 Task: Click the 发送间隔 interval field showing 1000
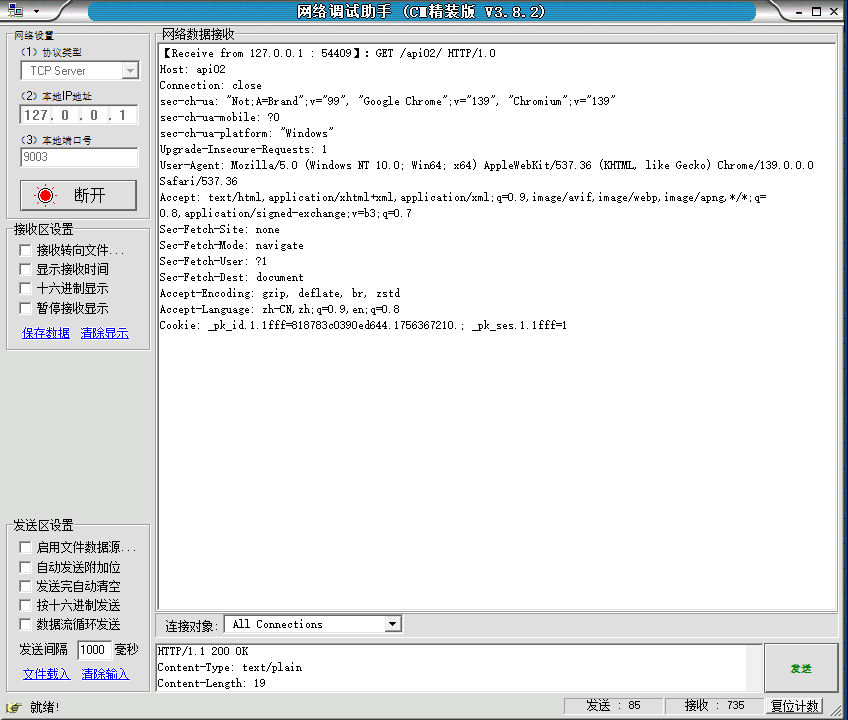point(94,650)
